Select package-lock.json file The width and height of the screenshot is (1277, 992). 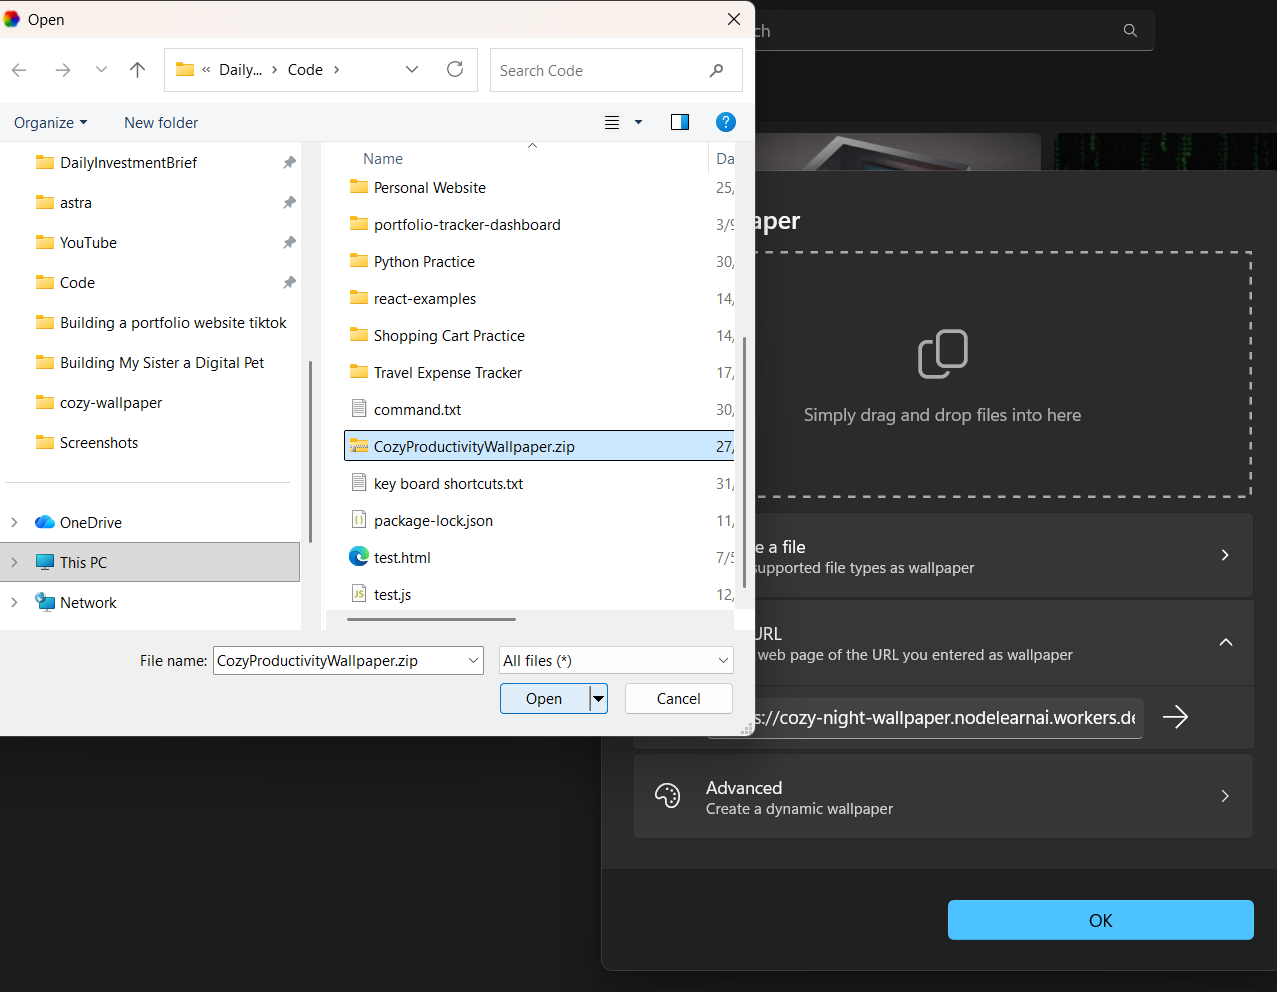pos(433,521)
